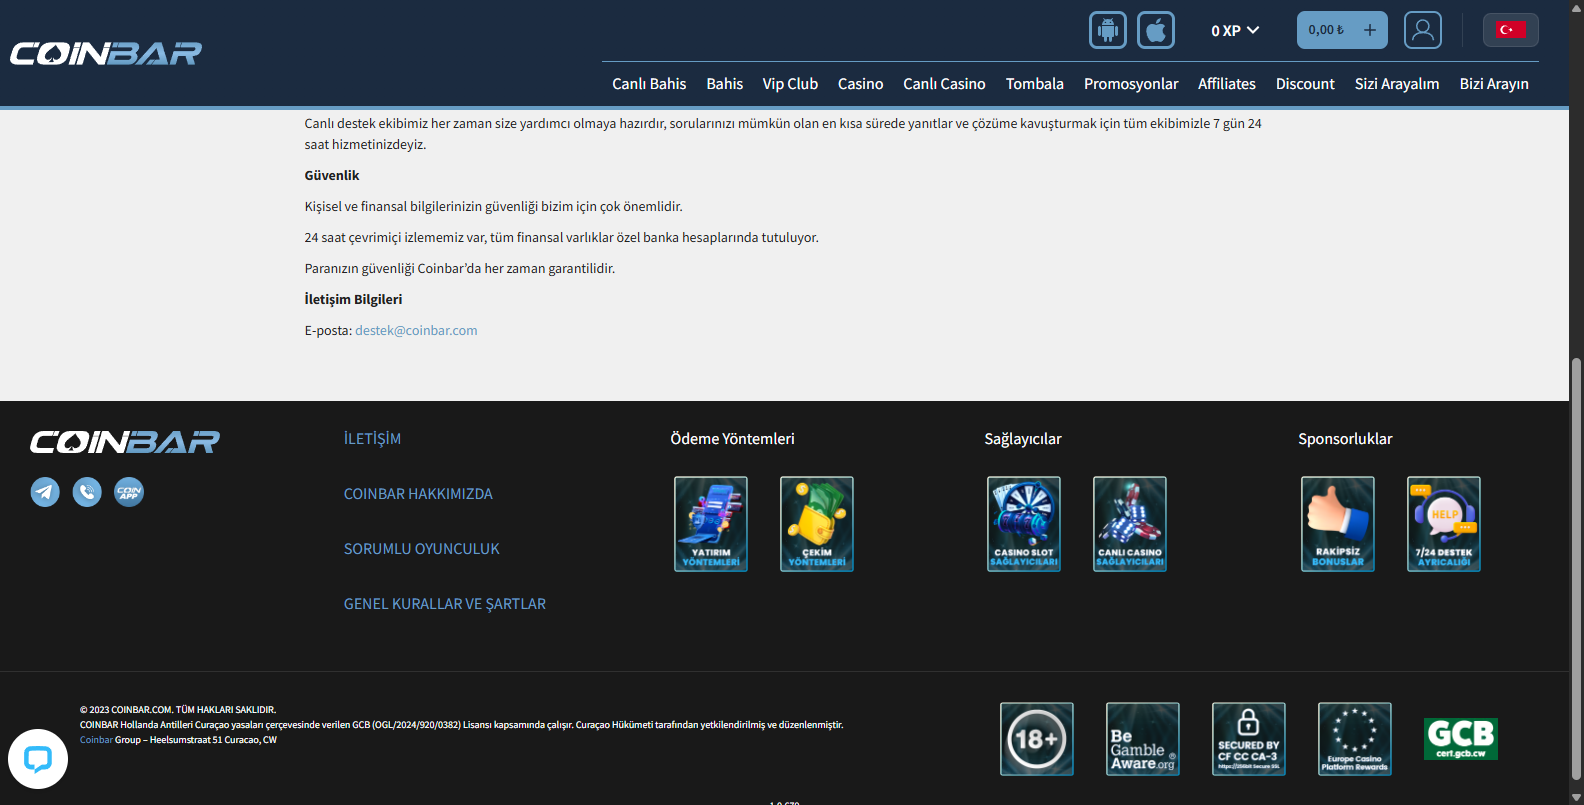Viewport: 1584px width, 805px height.
Task: Open the Turkish flag language selector
Action: pos(1511,30)
